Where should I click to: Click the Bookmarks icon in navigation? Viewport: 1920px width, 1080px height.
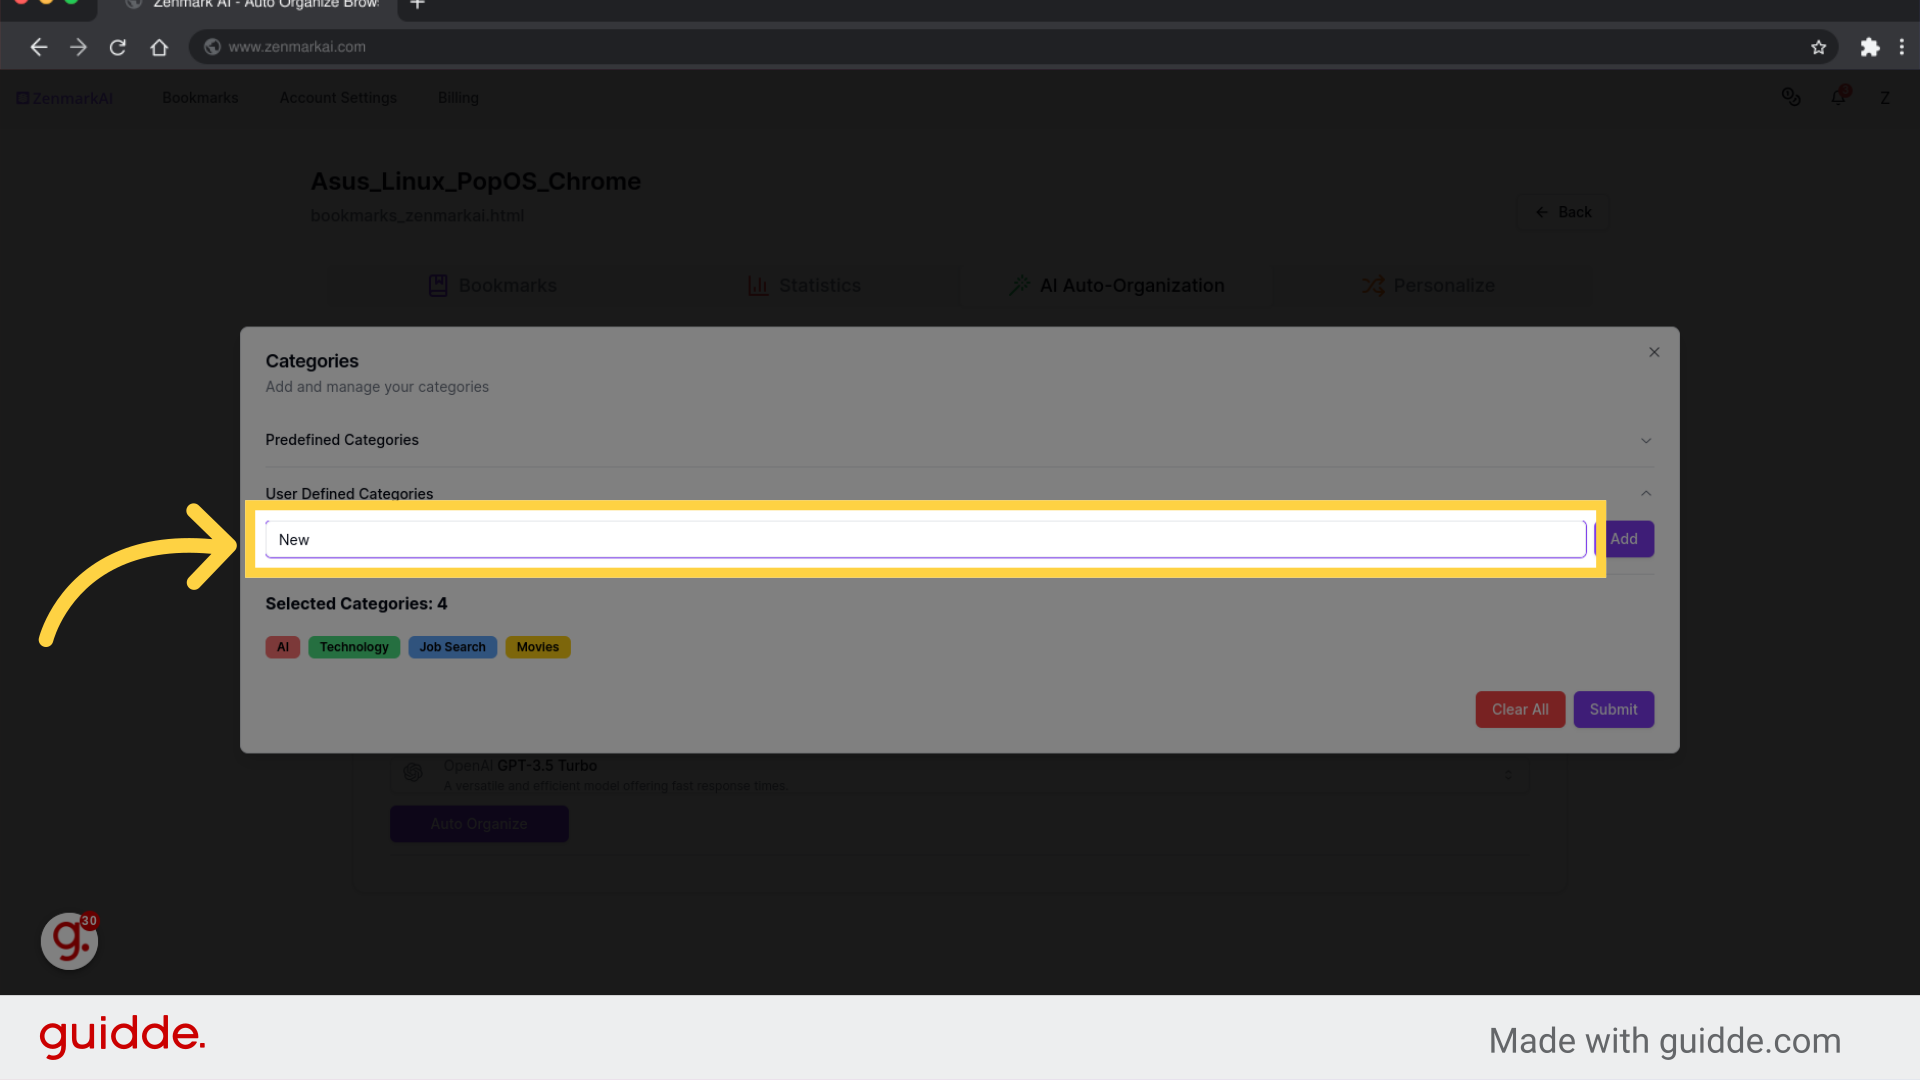pyautogui.click(x=200, y=98)
